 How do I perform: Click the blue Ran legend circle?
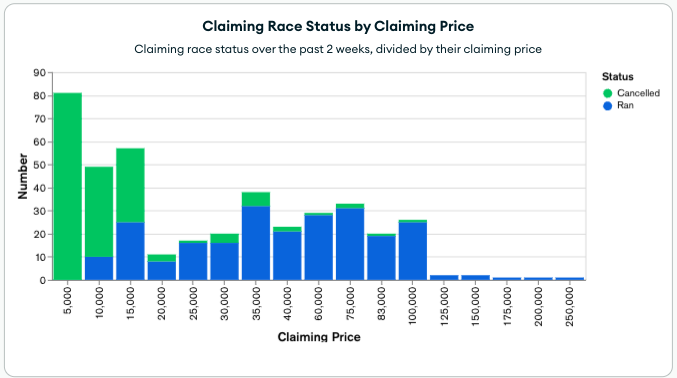point(607,106)
